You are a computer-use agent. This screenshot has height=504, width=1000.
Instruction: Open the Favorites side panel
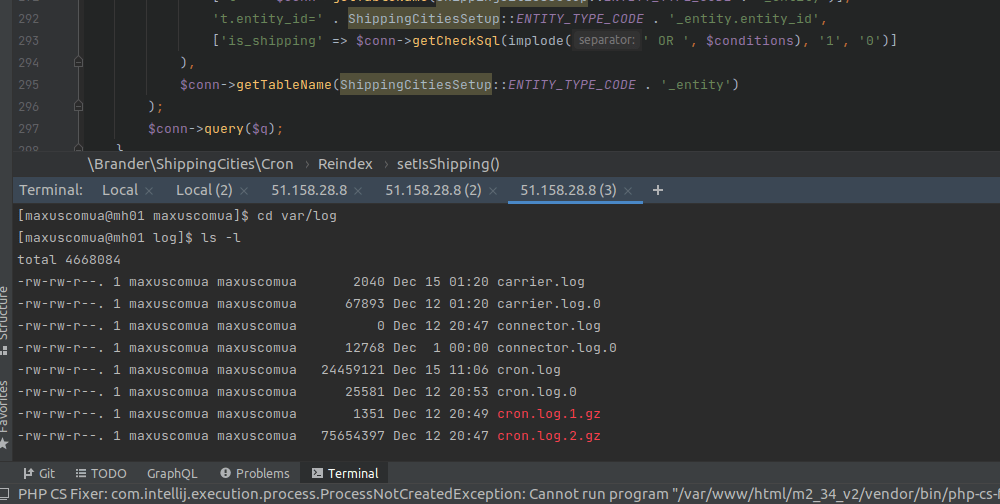[x=5, y=413]
